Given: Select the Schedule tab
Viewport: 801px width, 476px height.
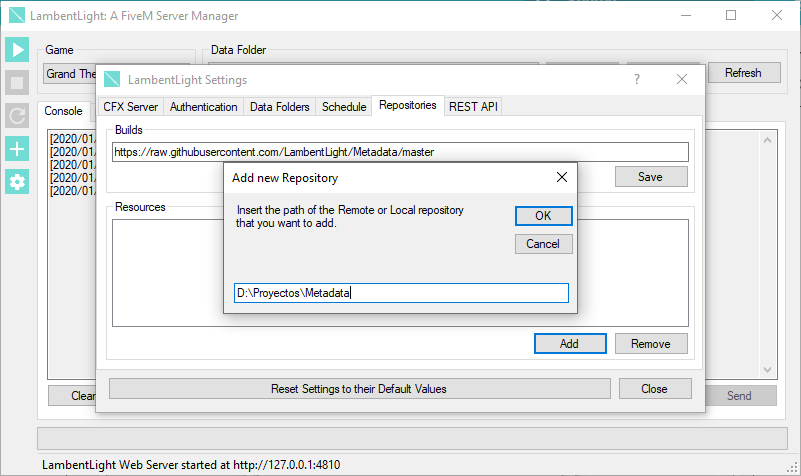Looking at the screenshot, I should pos(344,107).
